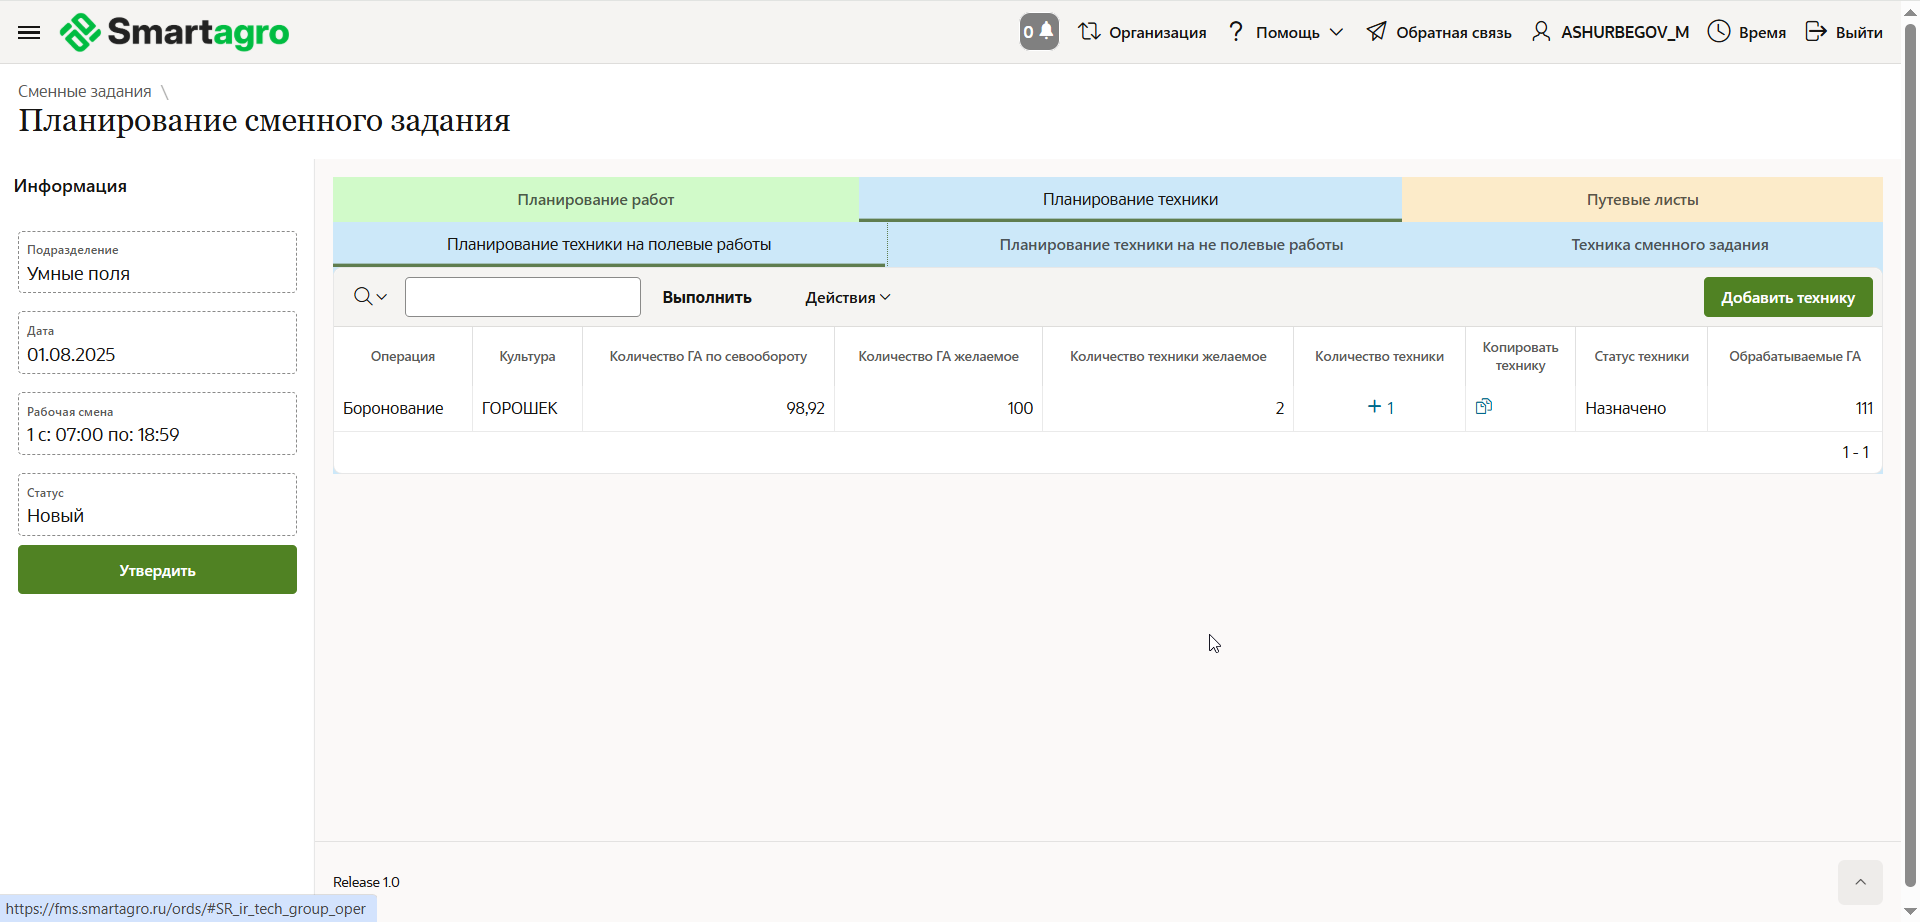The height and width of the screenshot is (922, 1920).
Task: Click the Утвердить approve button
Action: click(157, 570)
